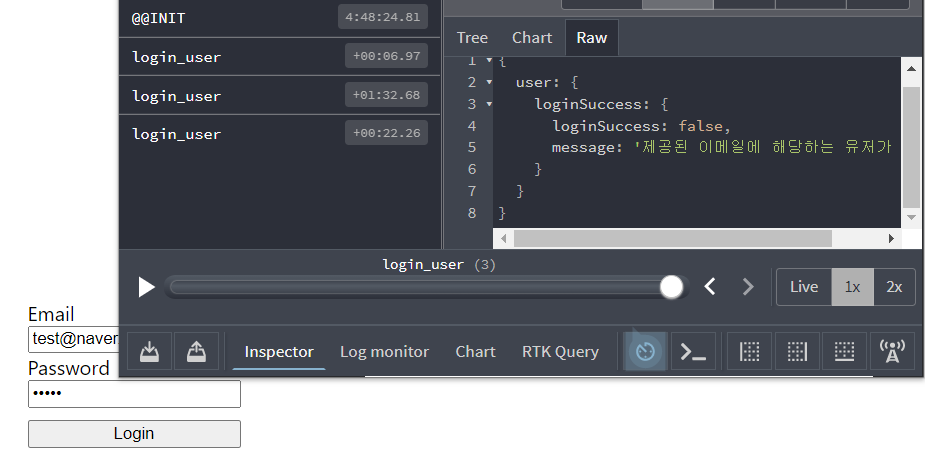This screenshot has width=925, height=476.
Task: Click the loginSuccess: false line
Action: point(641,126)
